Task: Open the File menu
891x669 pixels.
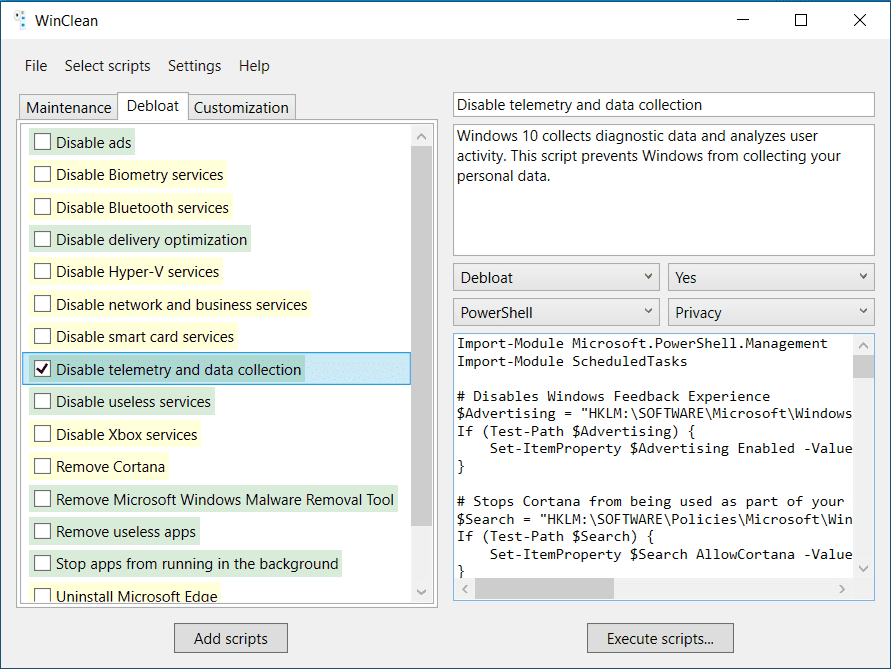Action: (36, 66)
